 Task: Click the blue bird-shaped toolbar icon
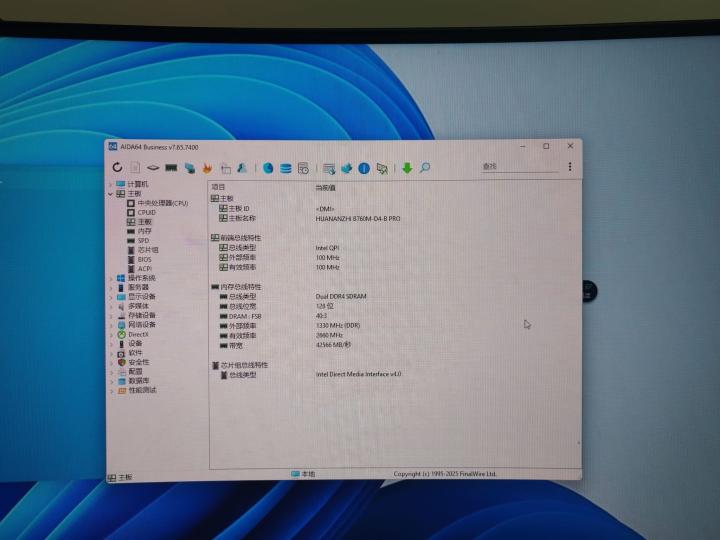click(x=346, y=169)
